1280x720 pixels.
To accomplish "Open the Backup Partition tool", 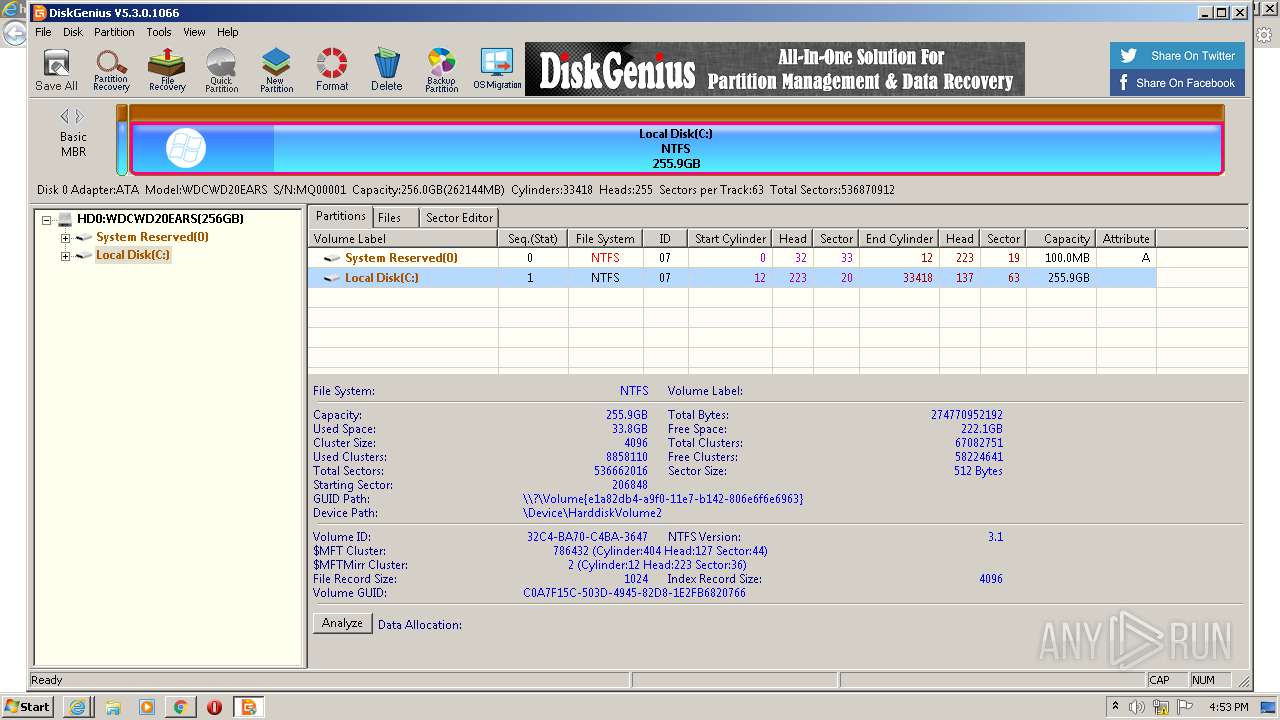I will coord(441,70).
